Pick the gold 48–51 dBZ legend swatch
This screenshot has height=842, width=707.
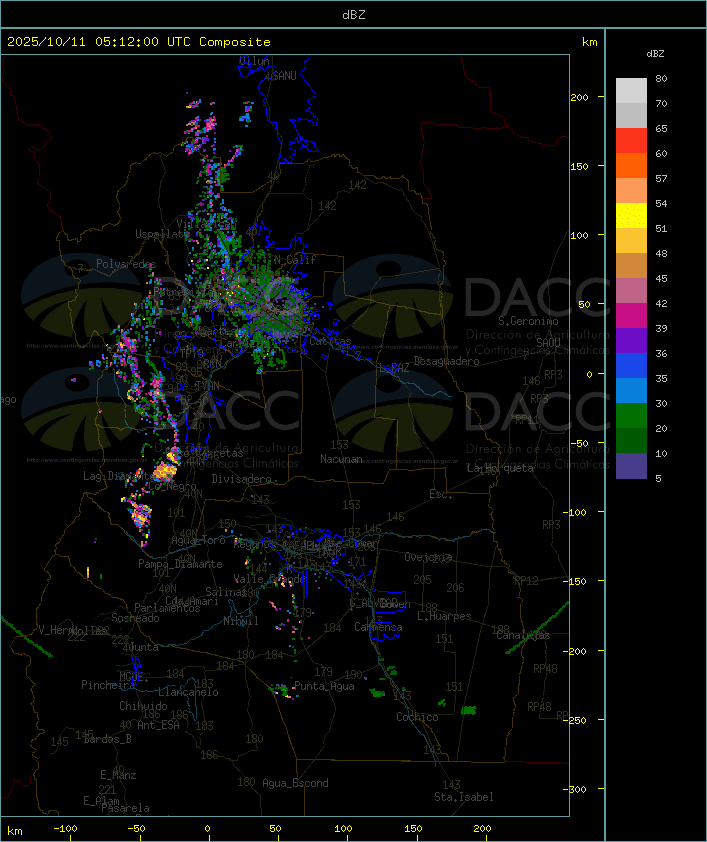(631, 241)
